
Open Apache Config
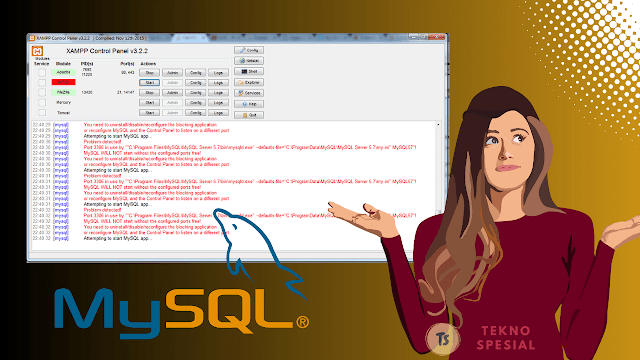pyautogui.click(x=196, y=73)
